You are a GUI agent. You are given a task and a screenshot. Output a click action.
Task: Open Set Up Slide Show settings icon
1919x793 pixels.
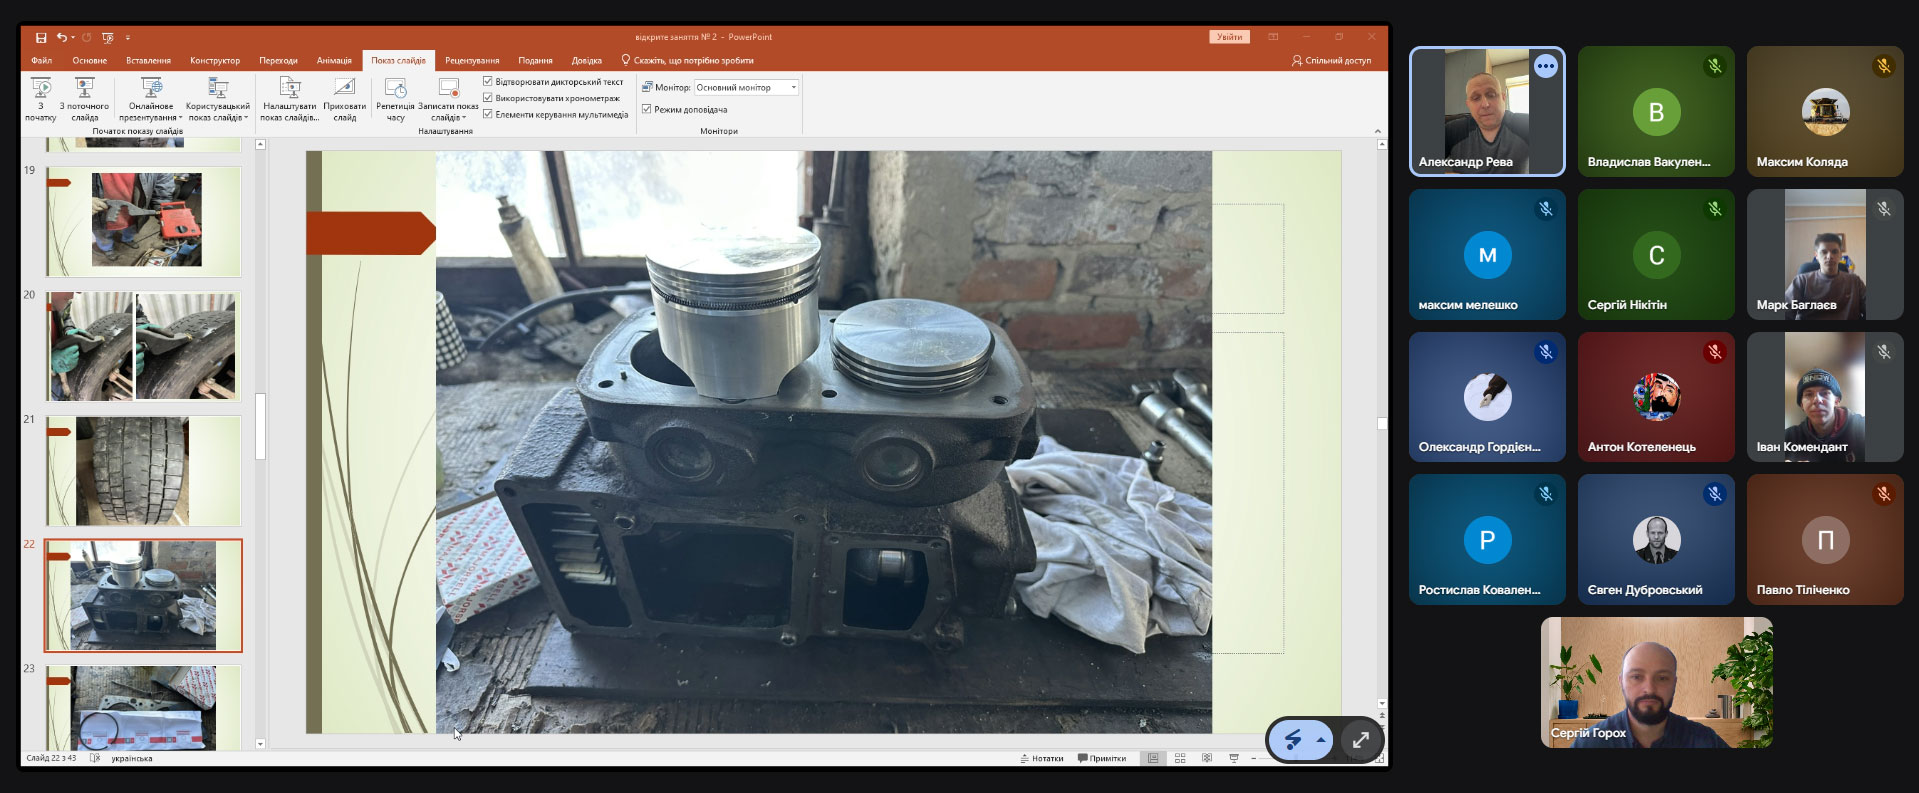tap(289, 89)
